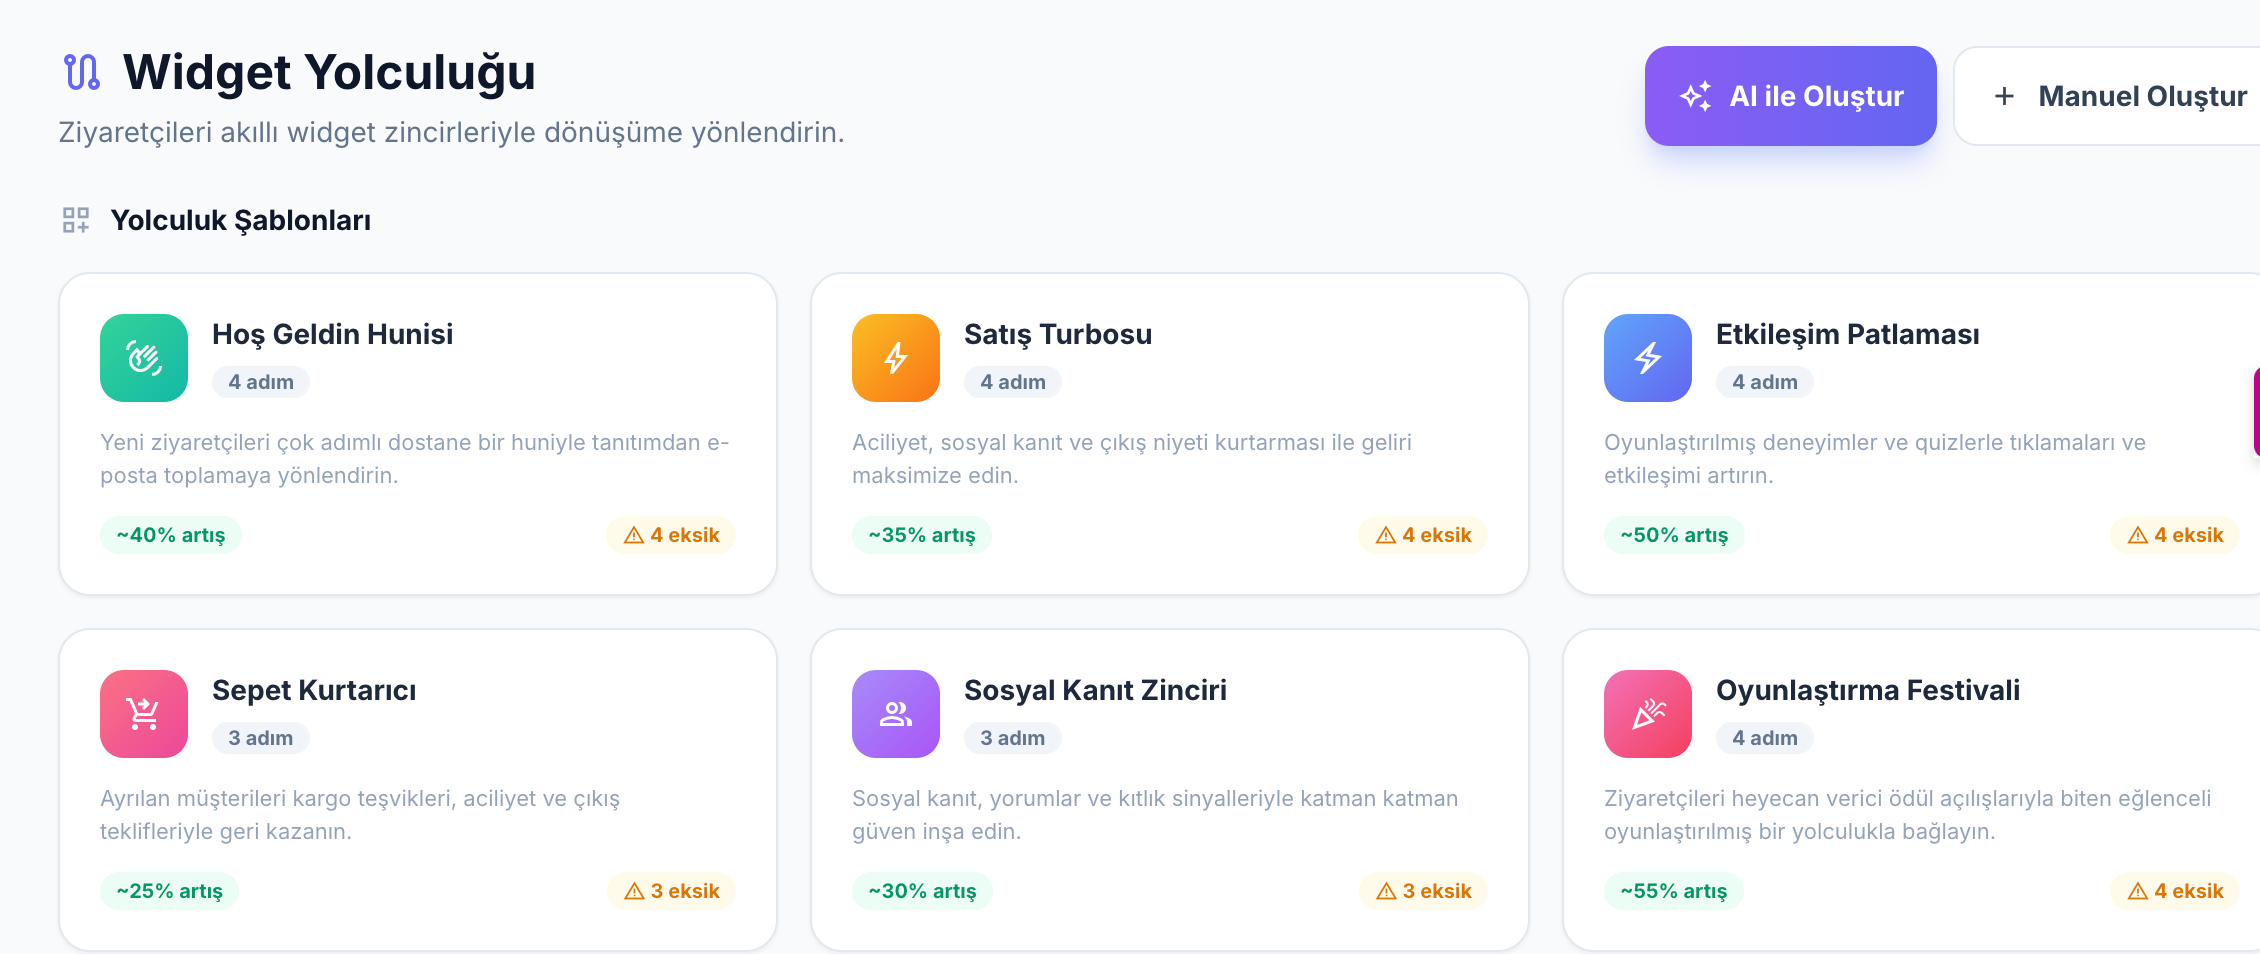Screen dimensions: 2260x954
Task: Click the ~50% artış badge on Etkileşim Patlaması
Action: click(x=1673, y=534)
